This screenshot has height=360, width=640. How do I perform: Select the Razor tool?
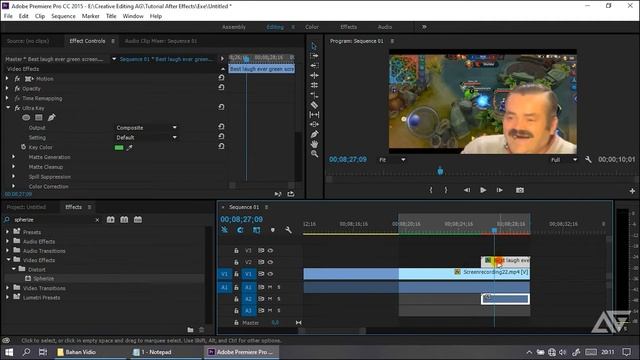[314, 105]
